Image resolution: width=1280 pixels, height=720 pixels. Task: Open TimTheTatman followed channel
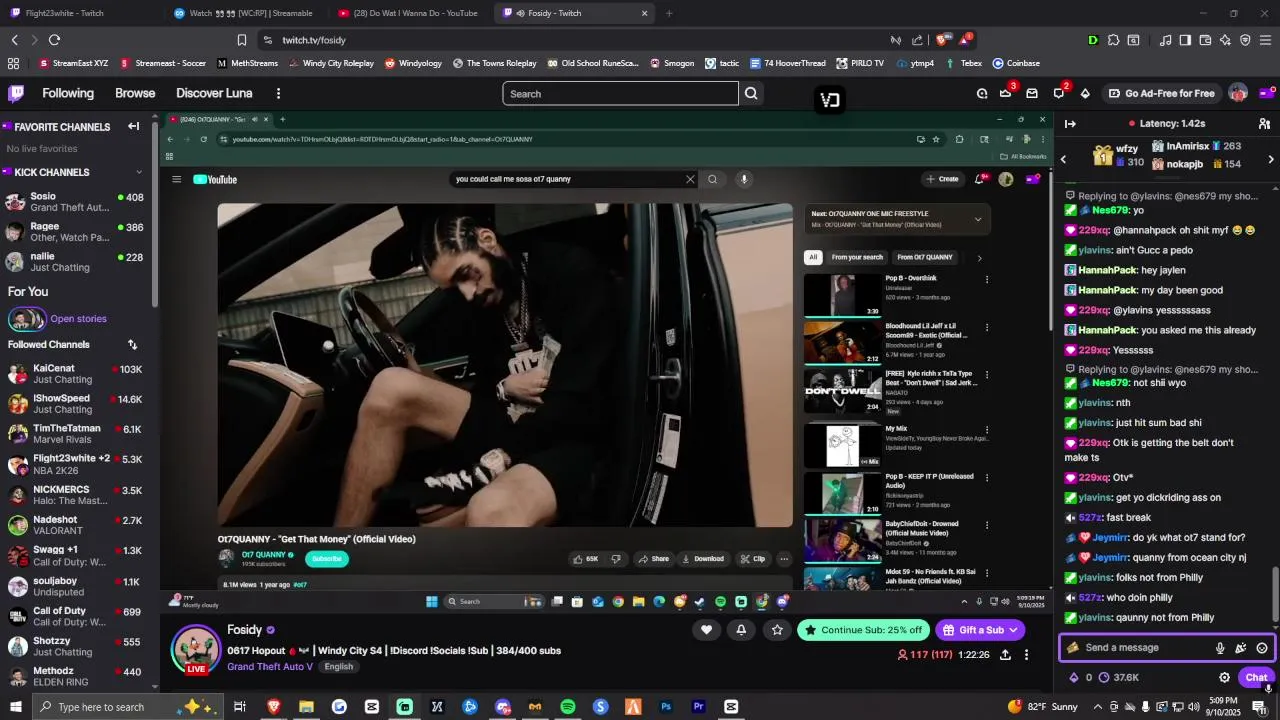click(x=76, y=434)
